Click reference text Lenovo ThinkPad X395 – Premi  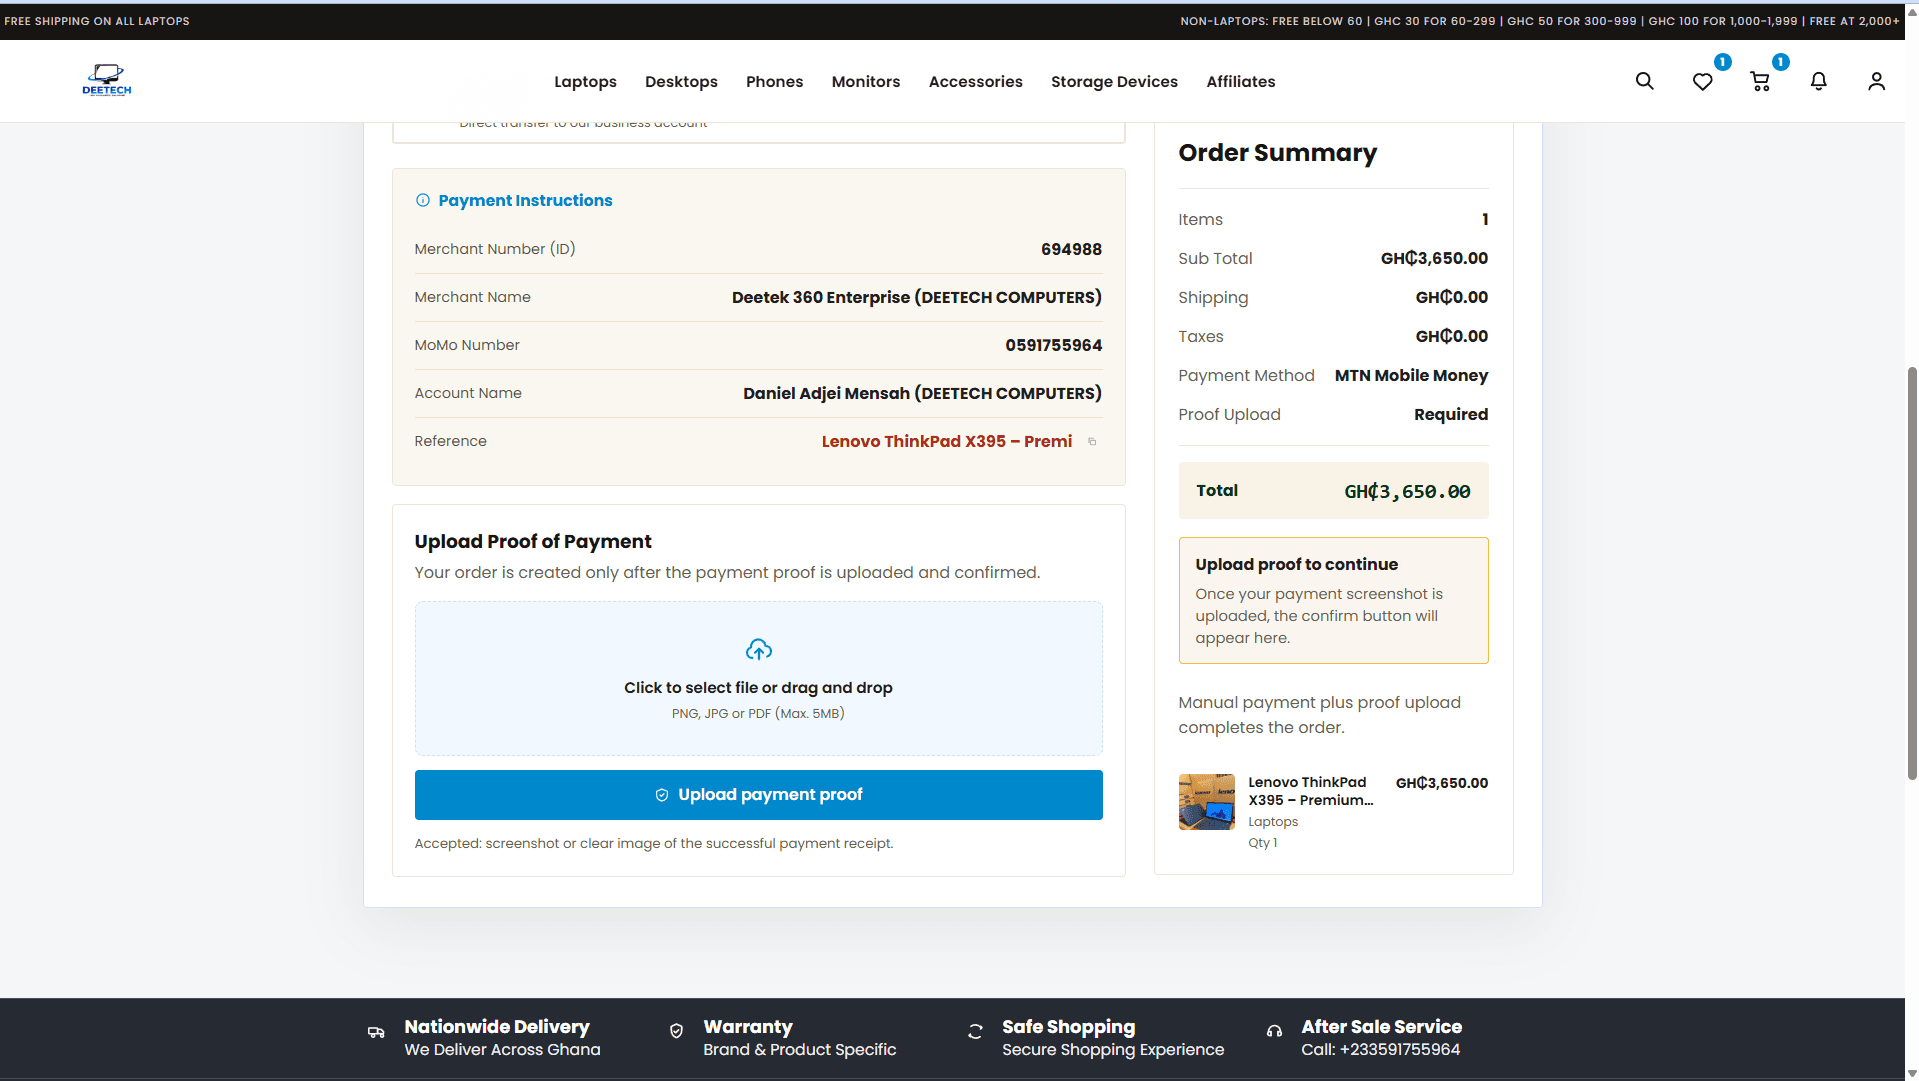[946, 441]
